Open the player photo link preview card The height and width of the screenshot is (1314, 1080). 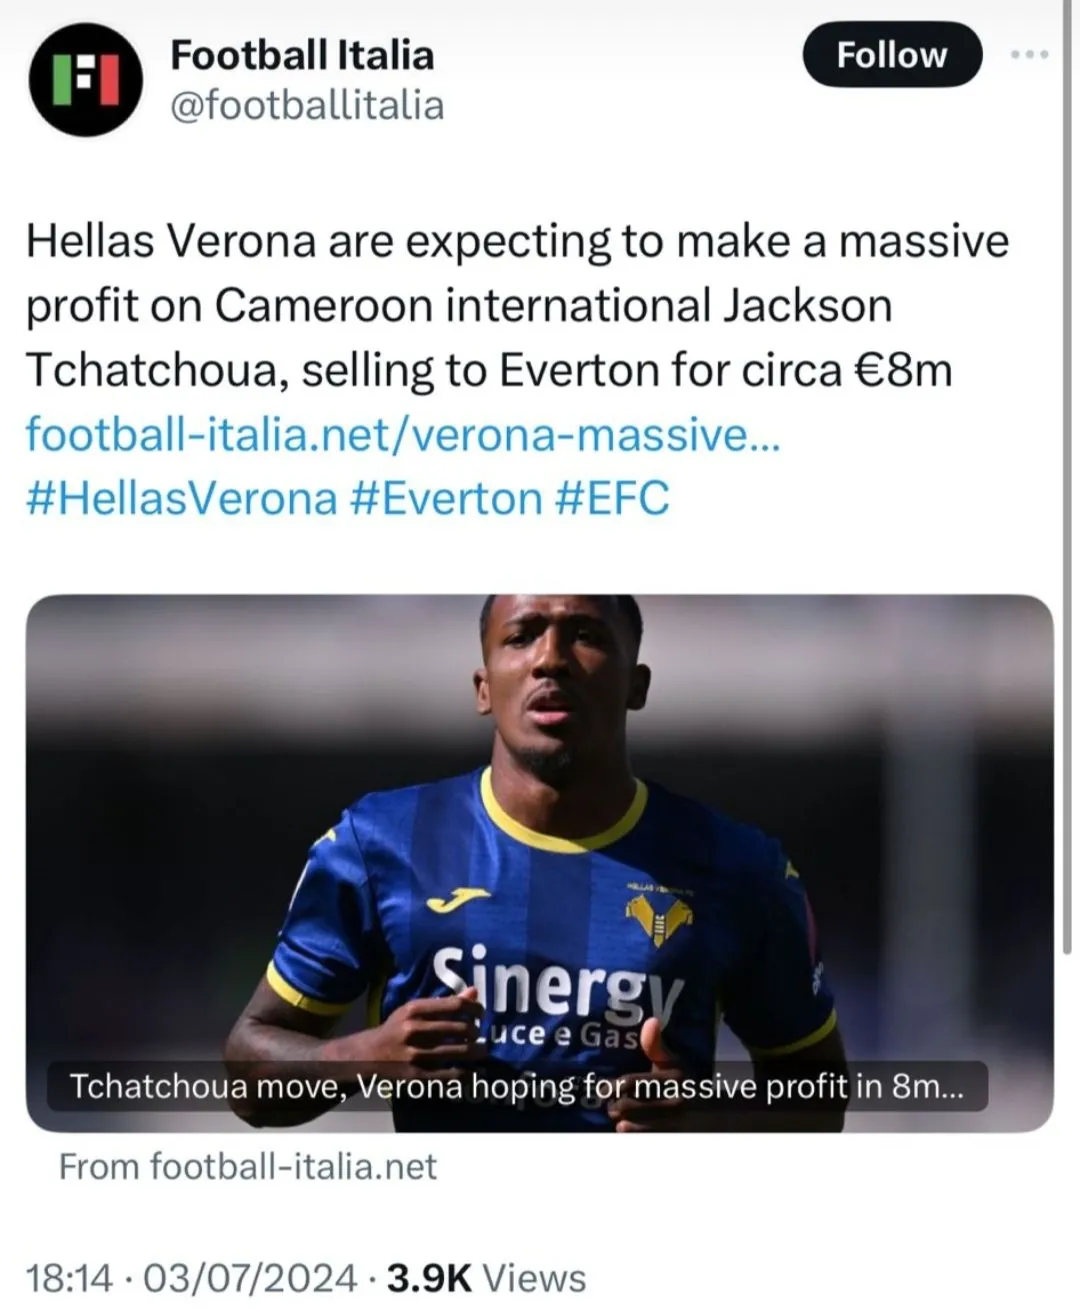point(540,800)
